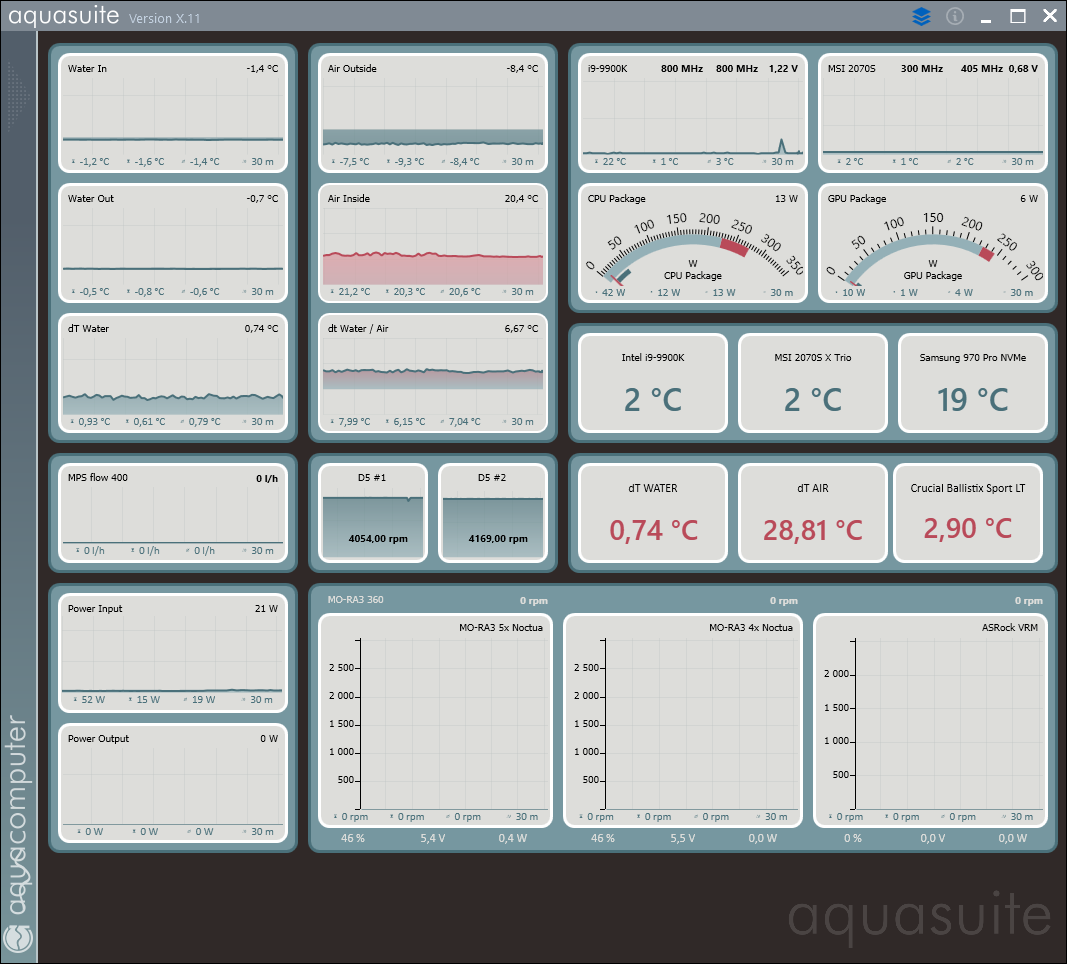The width and height of the screenshot is (1067, 964).
Task: Open the Power Input chart
Action: [x=173, y=653]
